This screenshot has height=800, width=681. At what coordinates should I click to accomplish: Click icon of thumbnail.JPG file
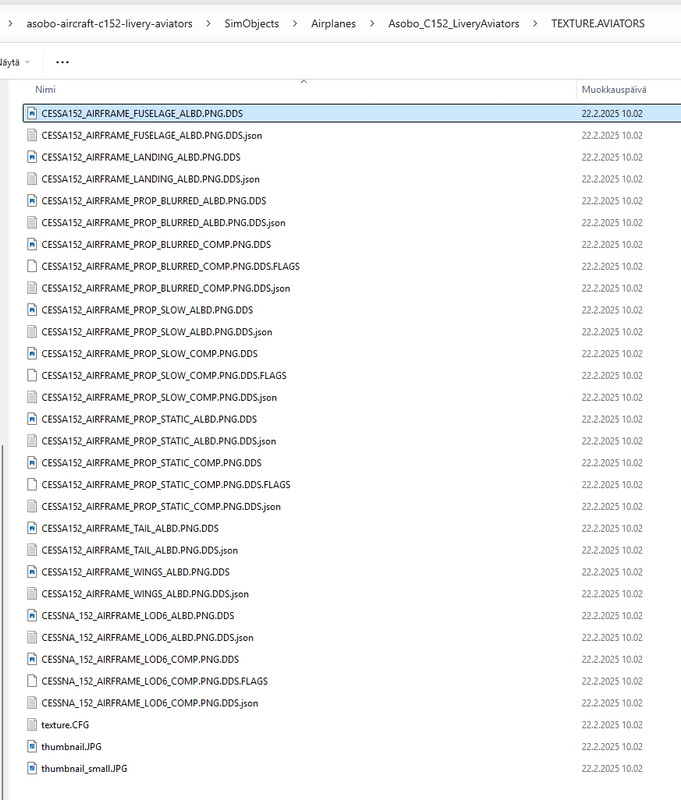click(x=32, y=746)
